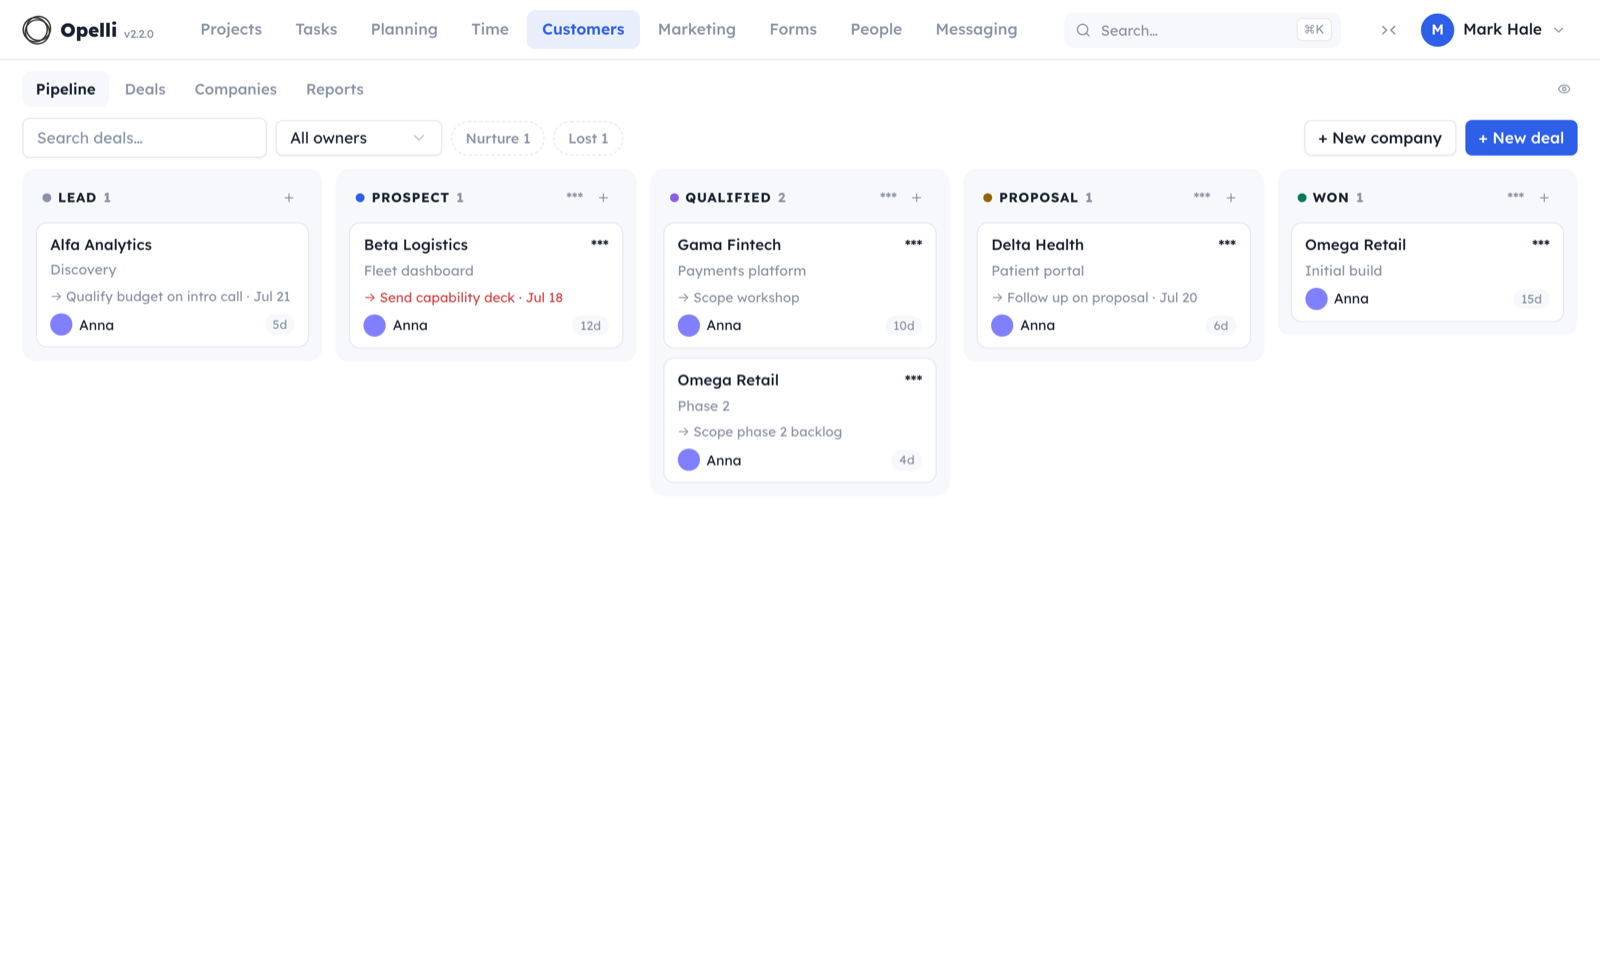The image size is (1600, 955).
Task: Click Anna's avatar on Omega Retail Initial build card
Action: point(1316,299)
